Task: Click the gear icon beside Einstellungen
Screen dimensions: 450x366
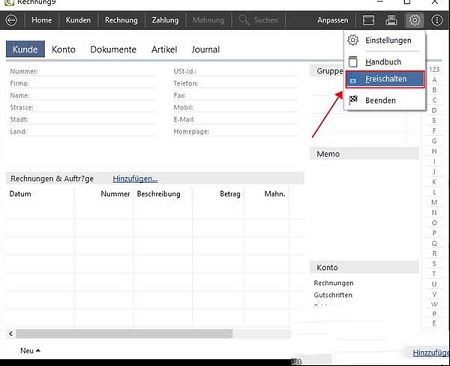Action: click(x=353, y=40)
